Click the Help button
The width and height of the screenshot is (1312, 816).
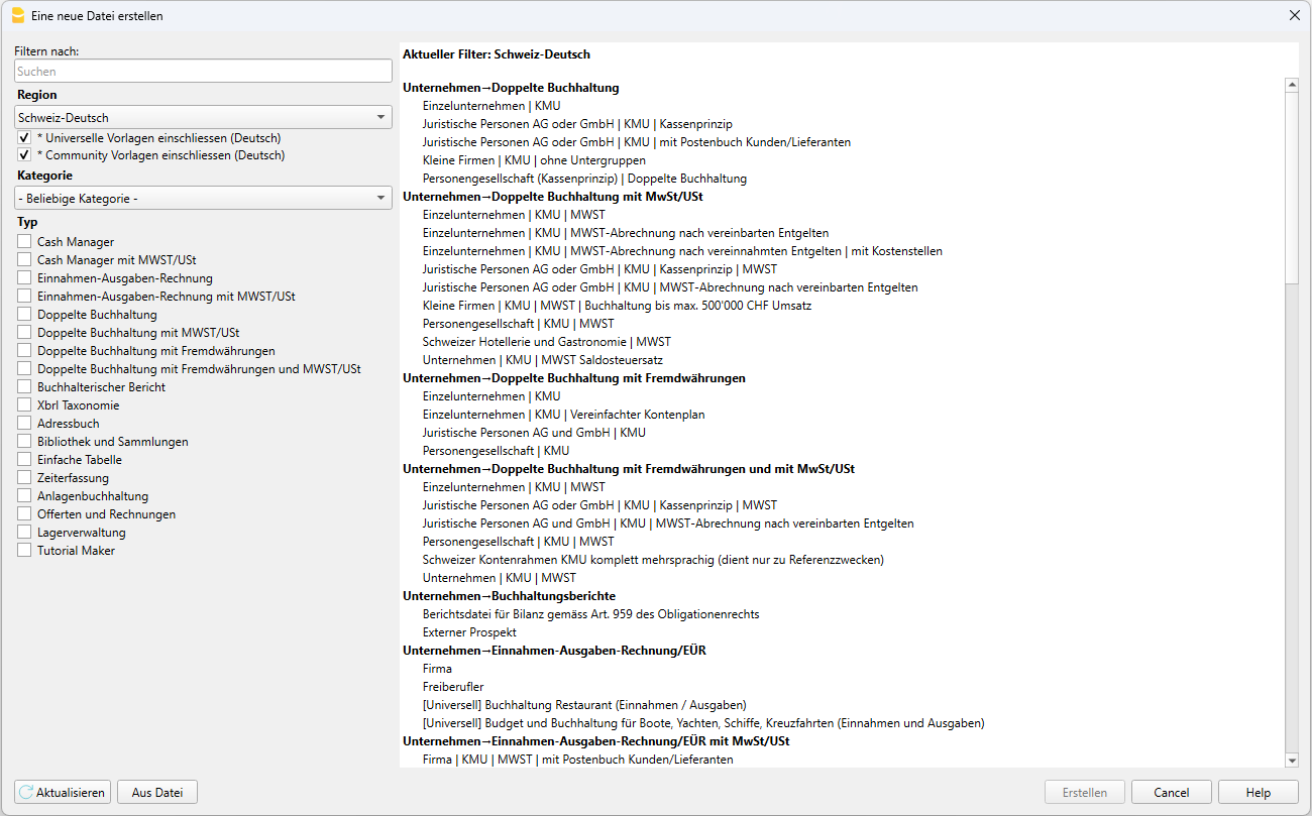coord(1258,792)
